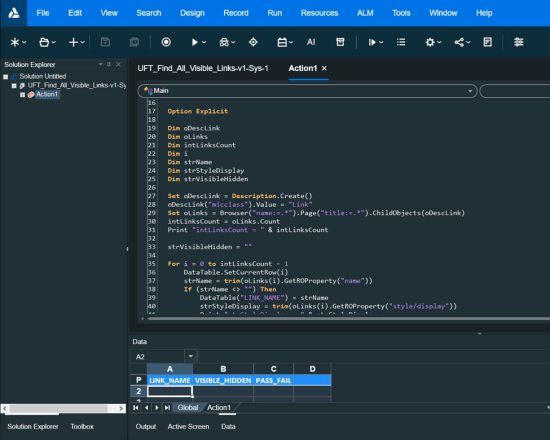Open the Help menu
Viewport: 550px width, 440px height.
coord(484,13)
